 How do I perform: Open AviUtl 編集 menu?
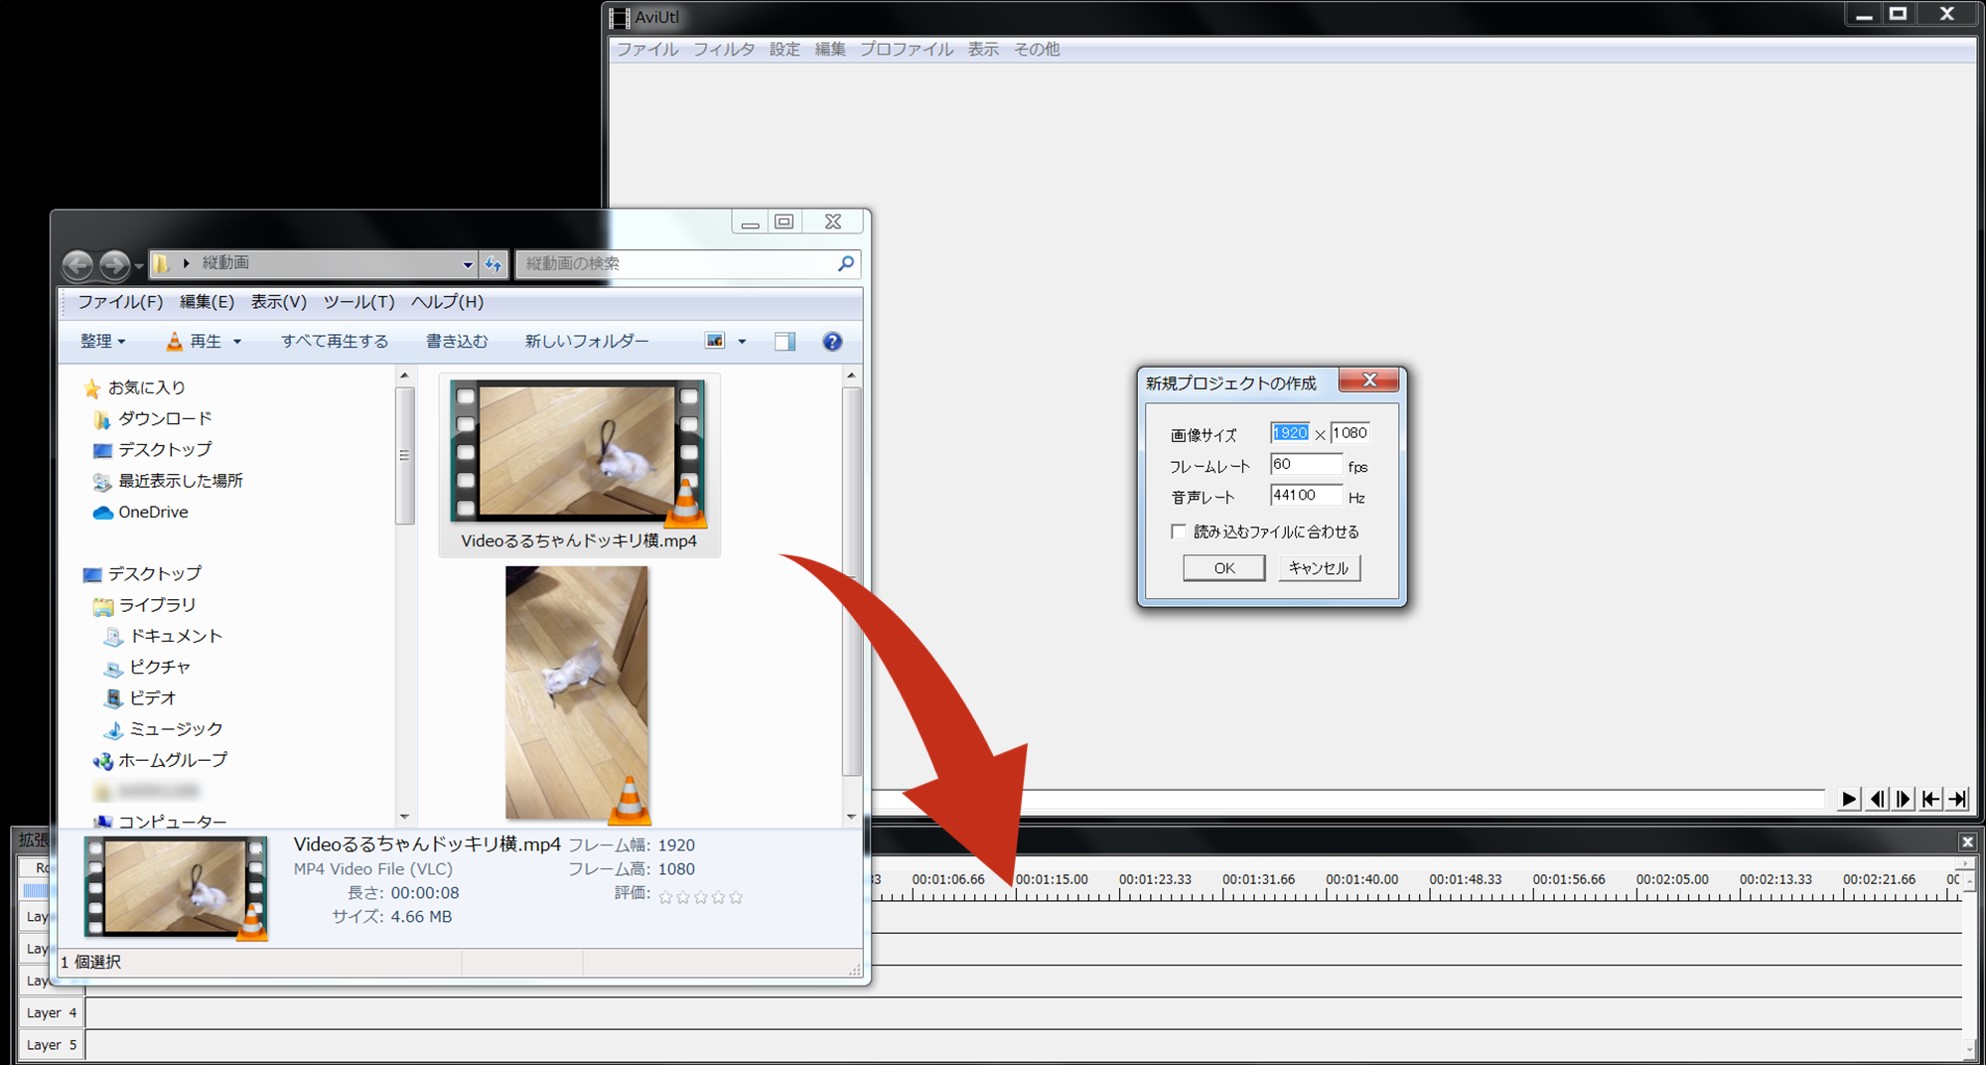830,49
